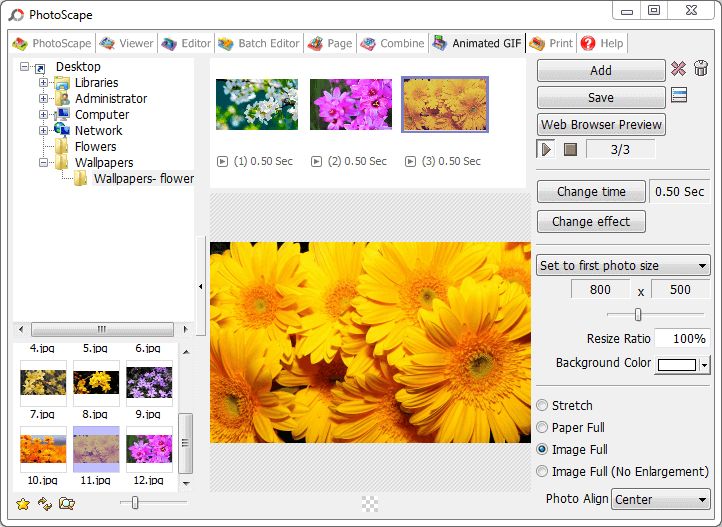The image size is (722, 527).
Task: Click play icon for frame (2) 0.50 Sec
Action: [x=316, y=162]
